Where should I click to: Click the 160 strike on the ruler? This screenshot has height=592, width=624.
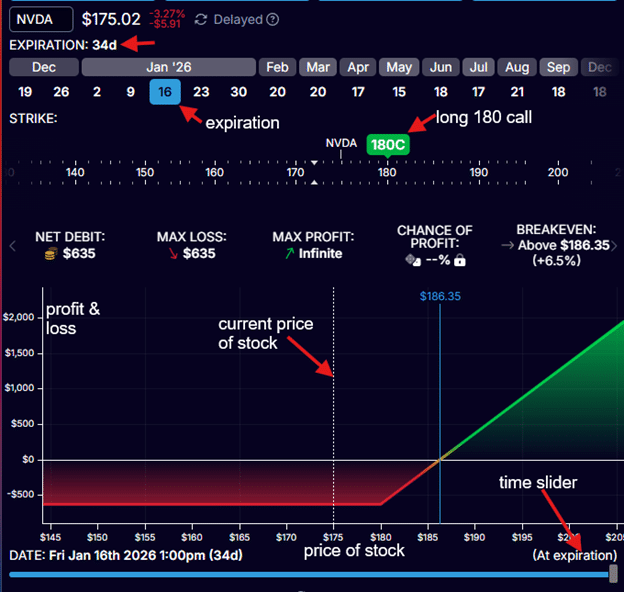click(x=214, y=172)
